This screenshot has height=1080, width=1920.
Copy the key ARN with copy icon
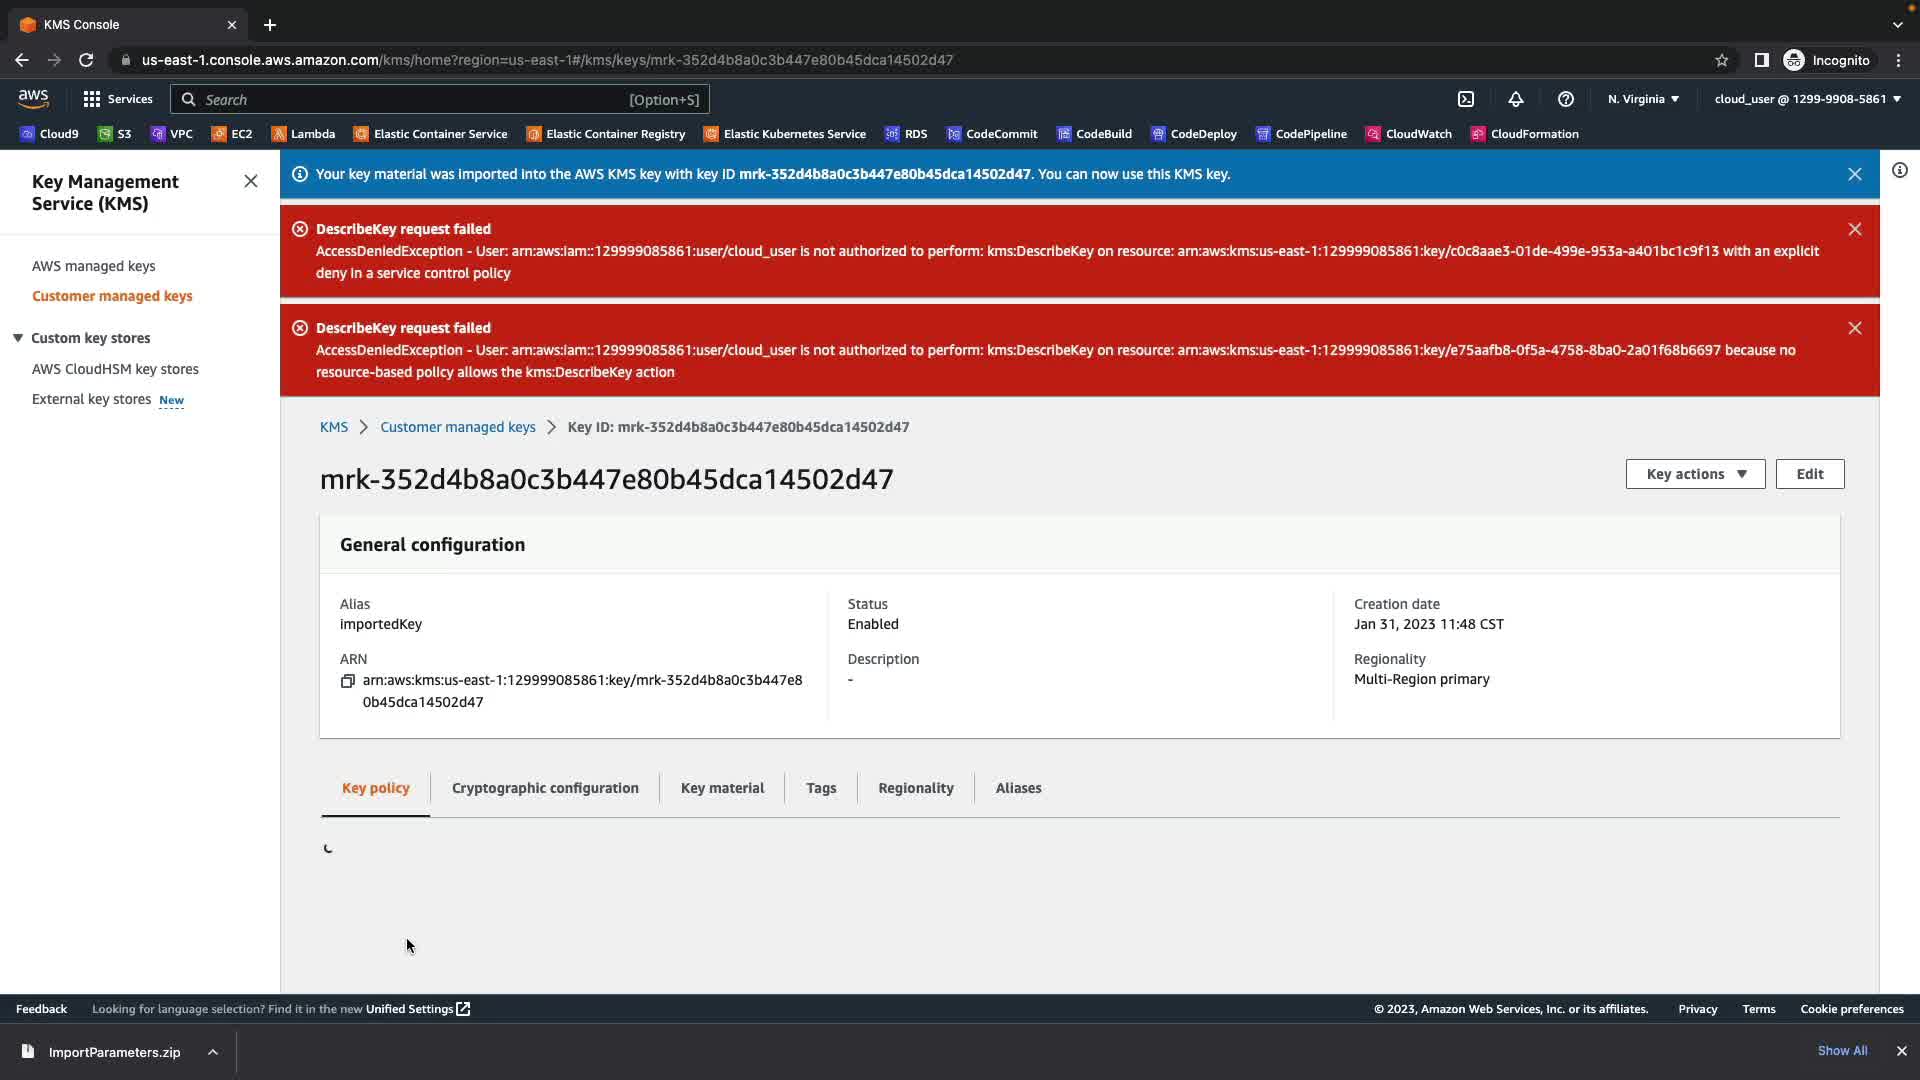coord(348,681)
